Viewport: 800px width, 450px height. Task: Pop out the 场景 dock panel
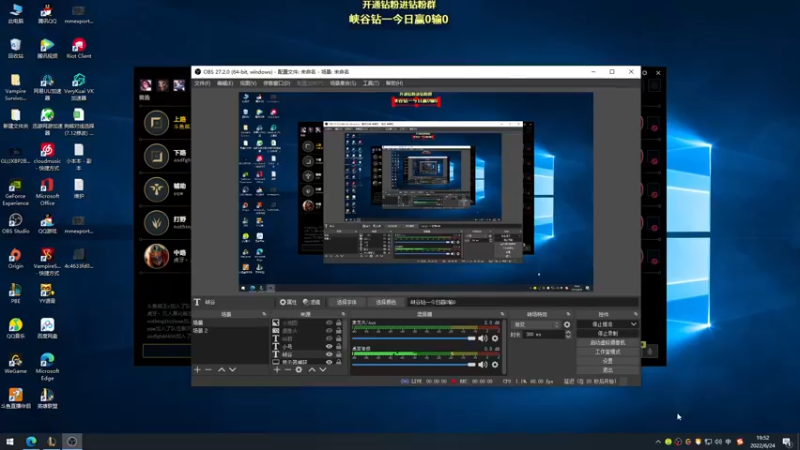(x=264, y=314)
